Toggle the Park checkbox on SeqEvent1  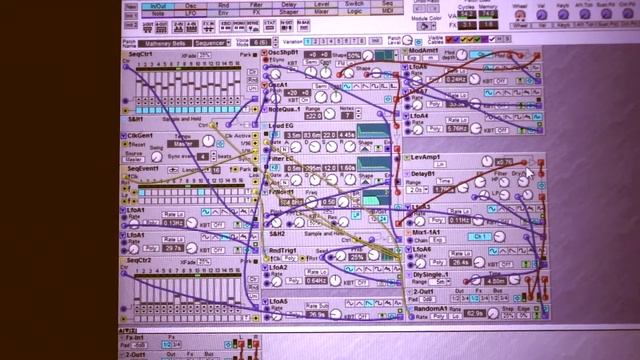coord(256,169)
